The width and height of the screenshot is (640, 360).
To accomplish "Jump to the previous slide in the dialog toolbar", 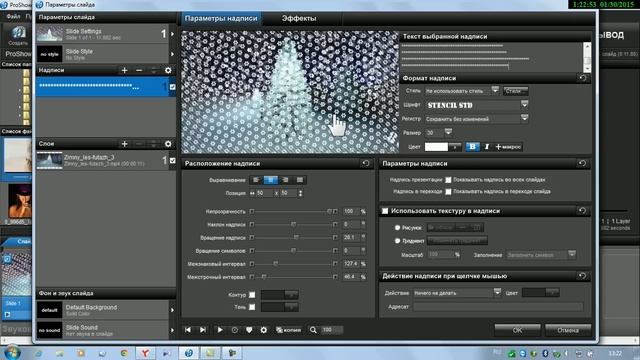I will tap(188, 330).
